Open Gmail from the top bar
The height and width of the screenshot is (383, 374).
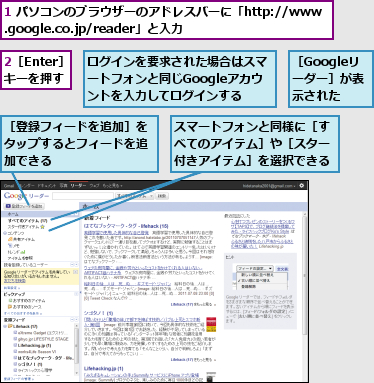[9, 186]
